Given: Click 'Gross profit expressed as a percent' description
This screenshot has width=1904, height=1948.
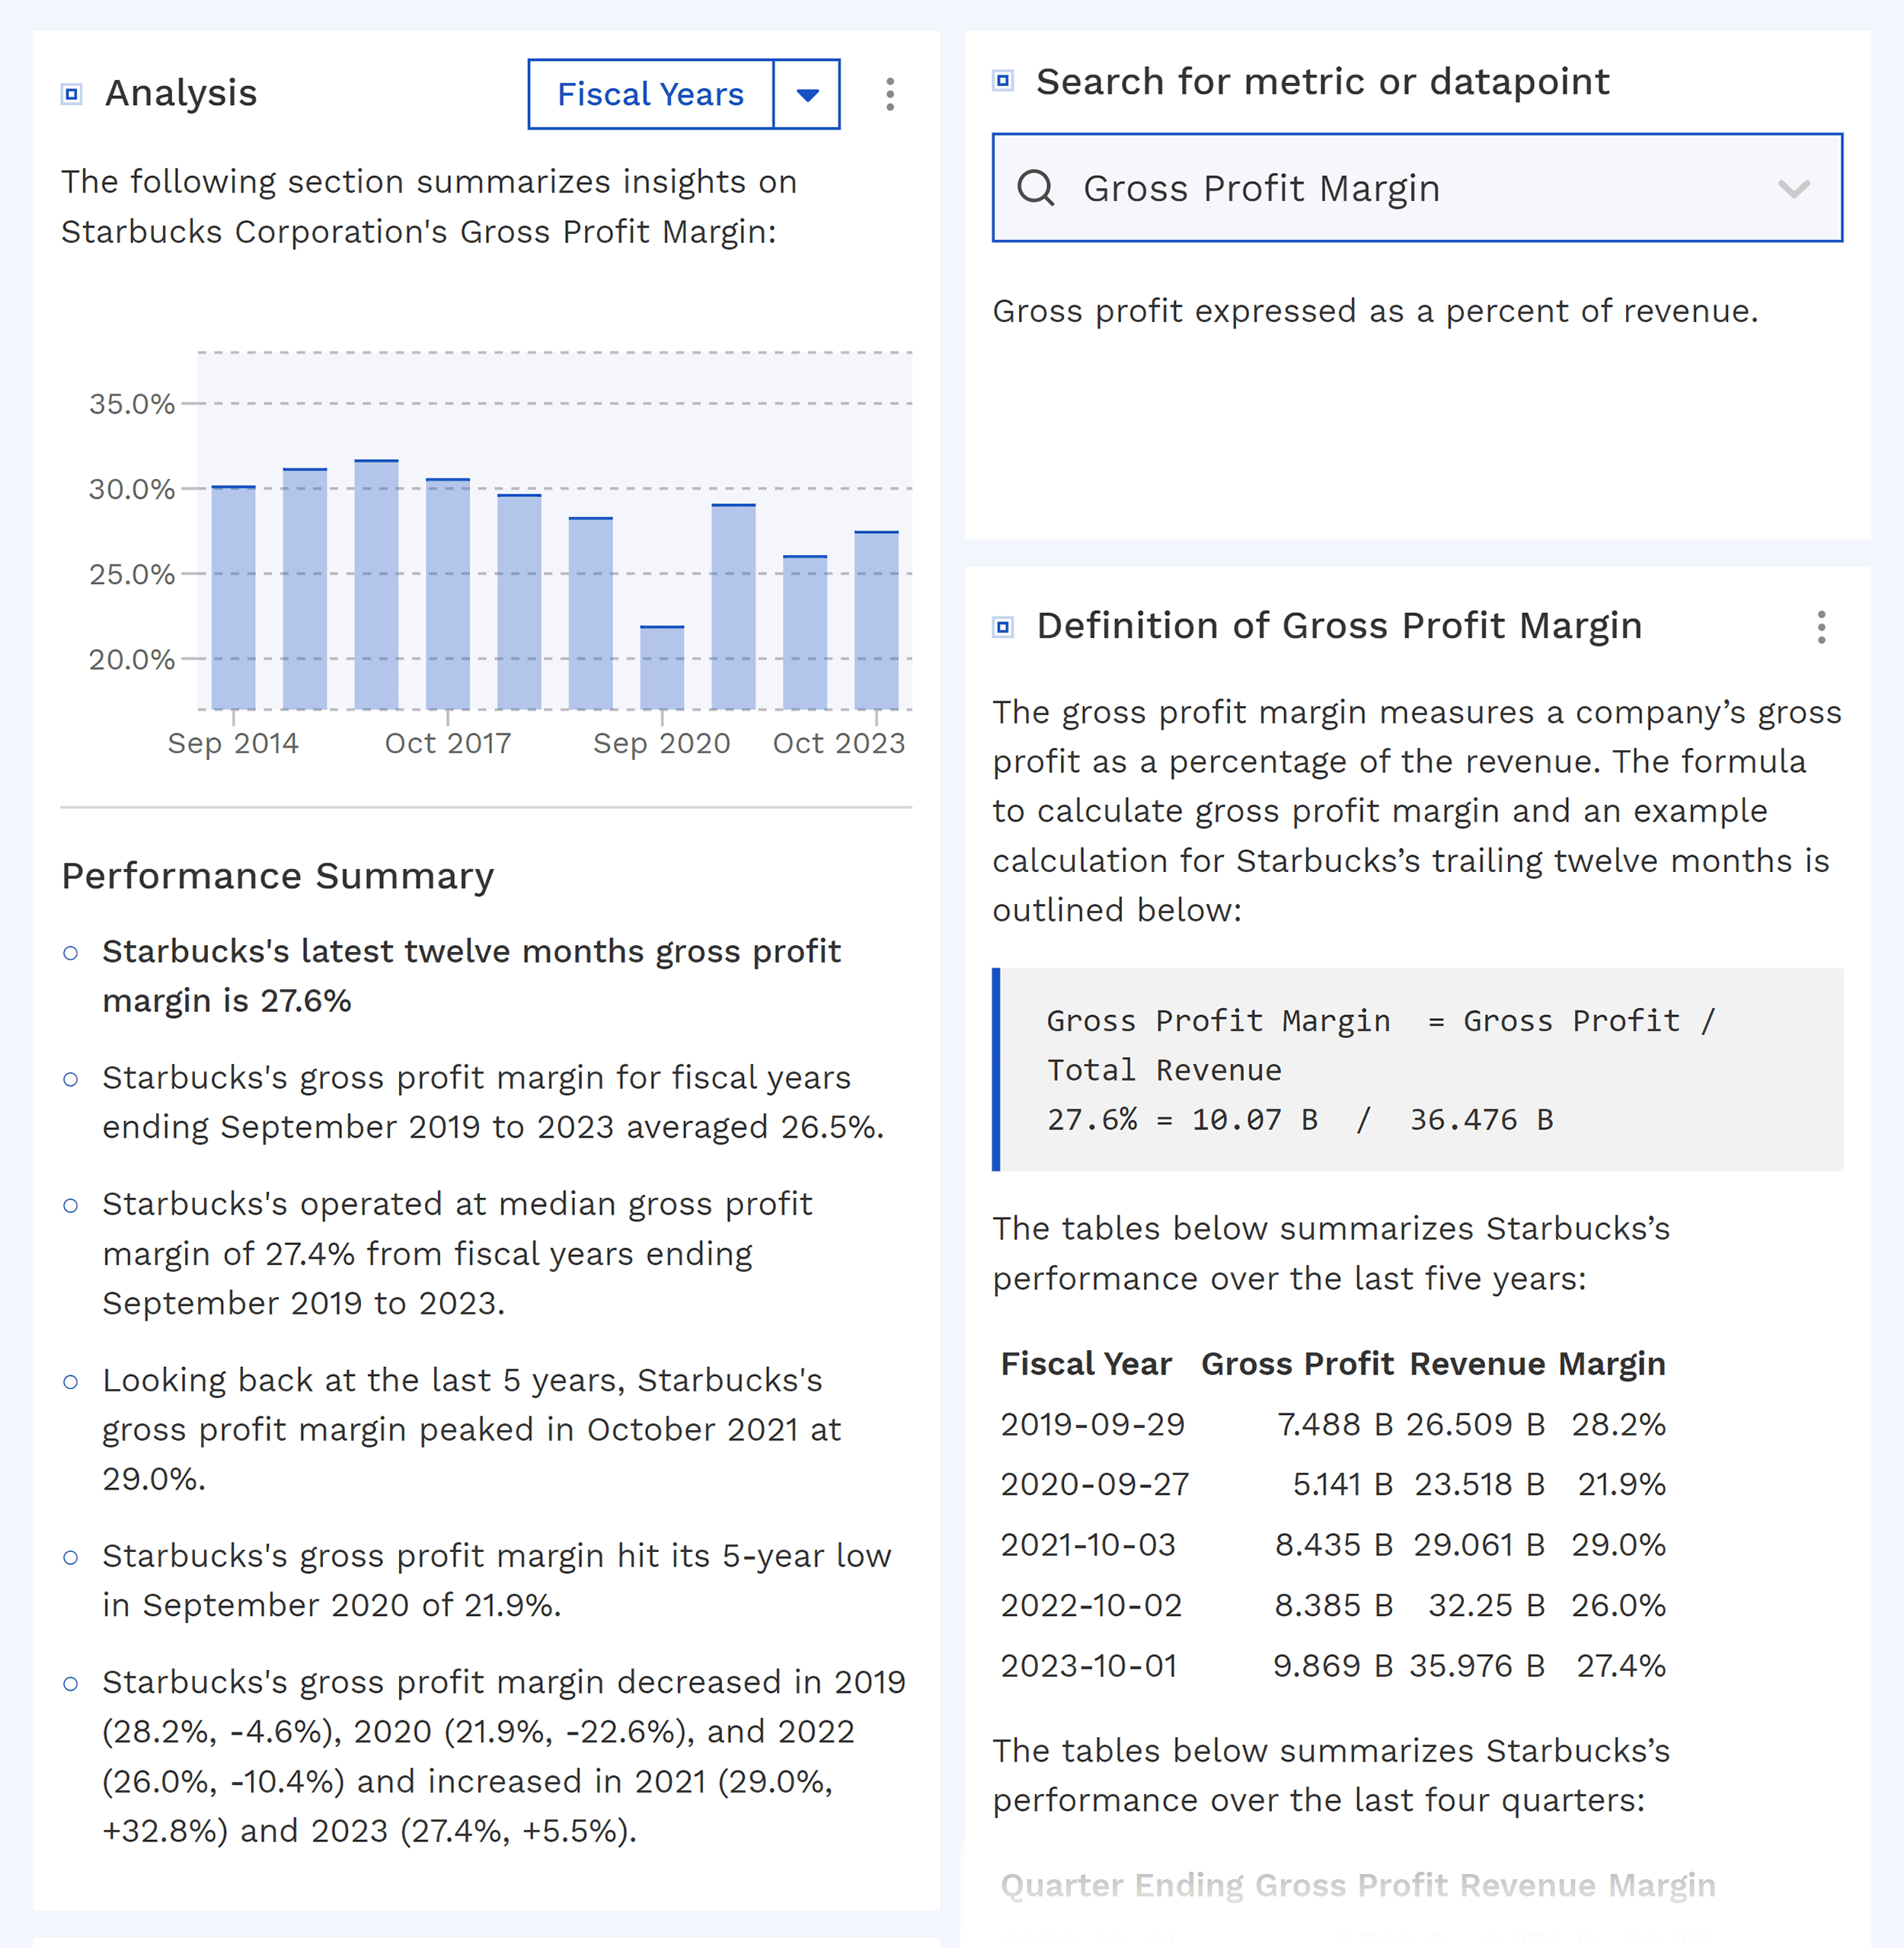Looking at the screenshot, I should point(1375,311).
